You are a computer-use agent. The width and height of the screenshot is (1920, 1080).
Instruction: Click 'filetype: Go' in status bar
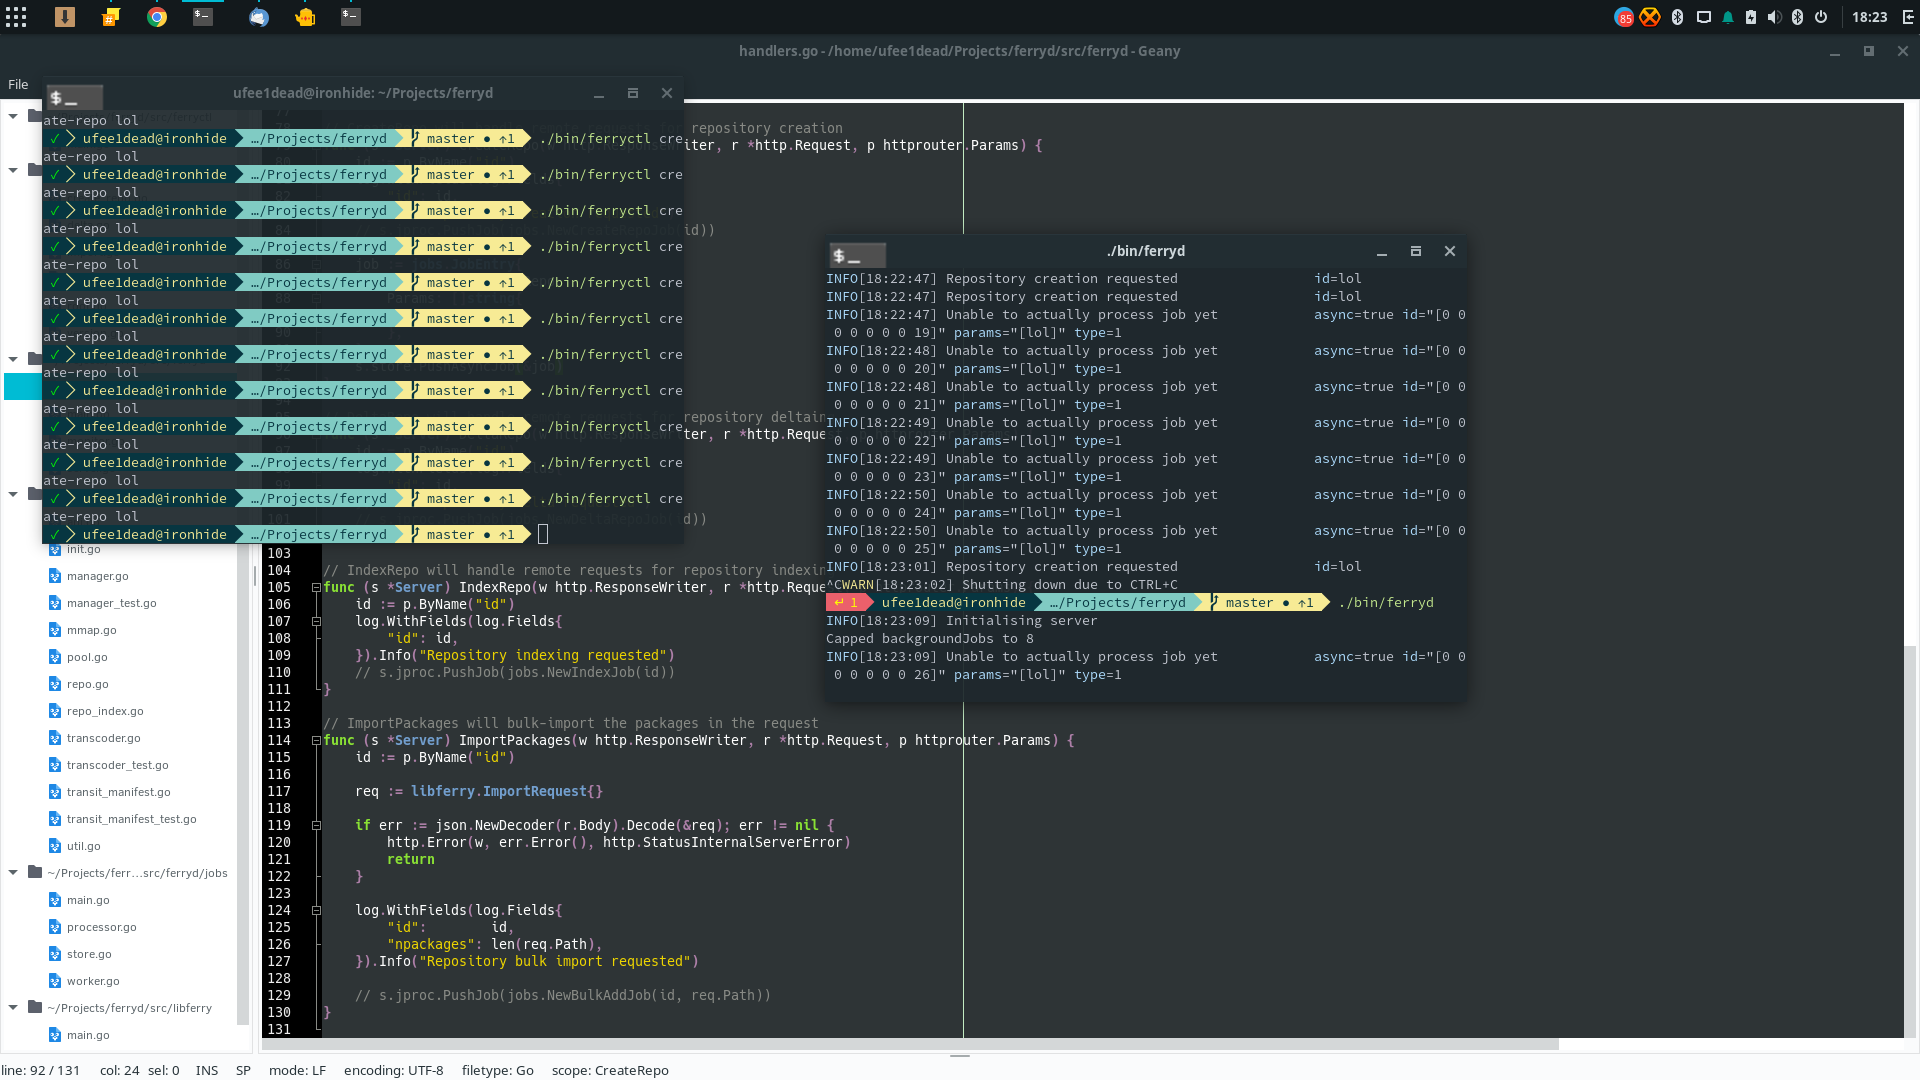coord(497,1070)
